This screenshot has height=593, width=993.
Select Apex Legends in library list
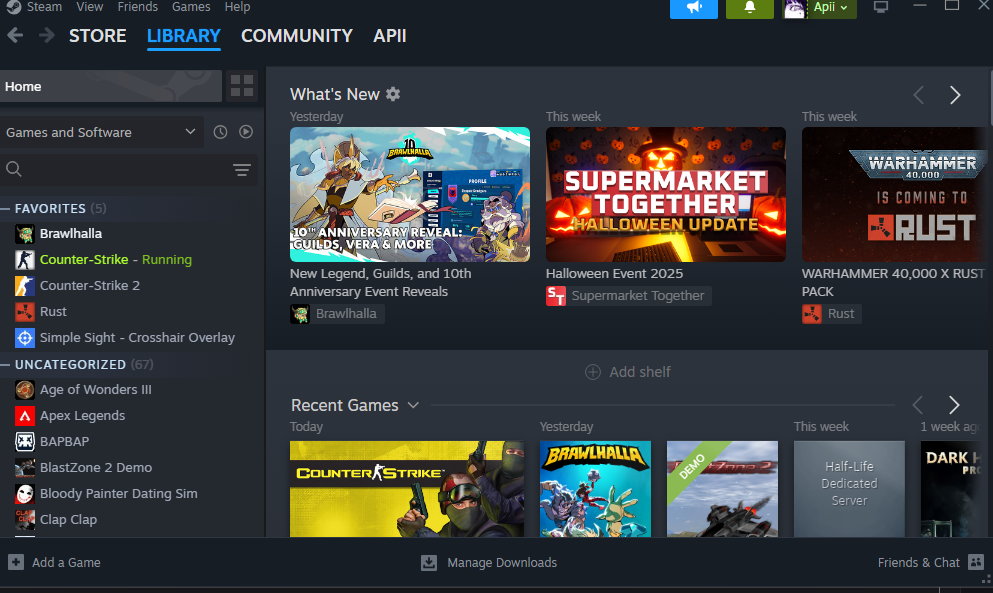pyautogui.click(x=82, y=415)
